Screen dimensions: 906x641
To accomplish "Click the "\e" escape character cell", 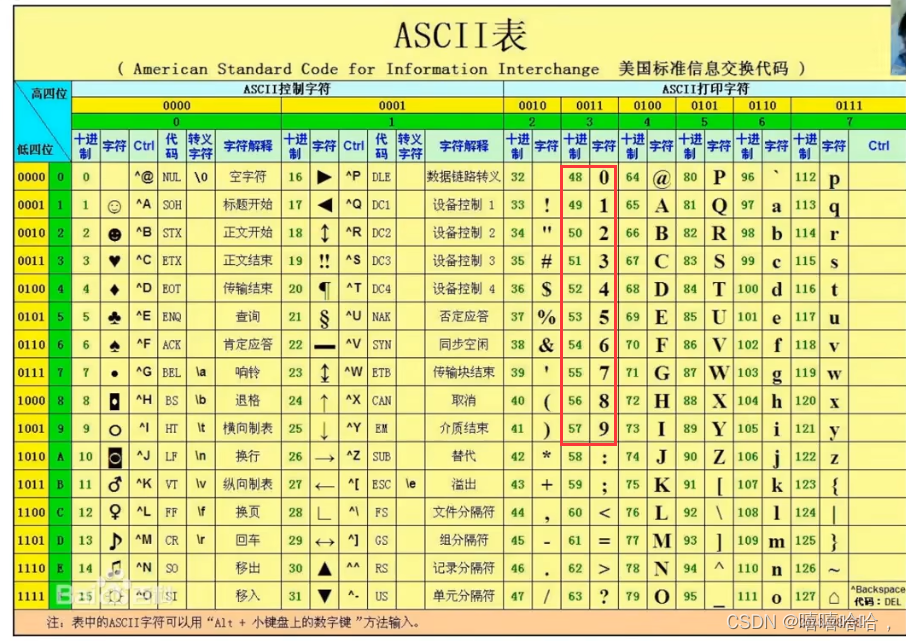I will click(x=410, y=484).
